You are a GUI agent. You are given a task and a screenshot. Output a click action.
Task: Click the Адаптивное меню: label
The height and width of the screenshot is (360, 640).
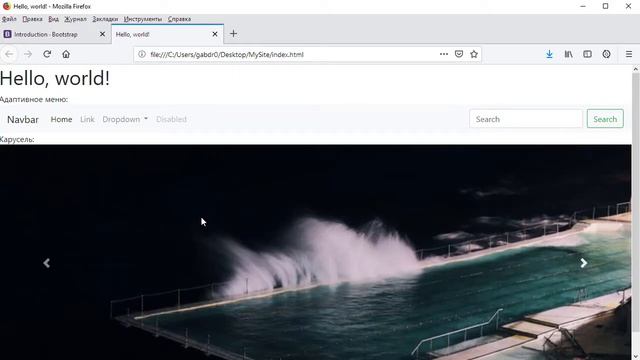[x=34, y=99]
